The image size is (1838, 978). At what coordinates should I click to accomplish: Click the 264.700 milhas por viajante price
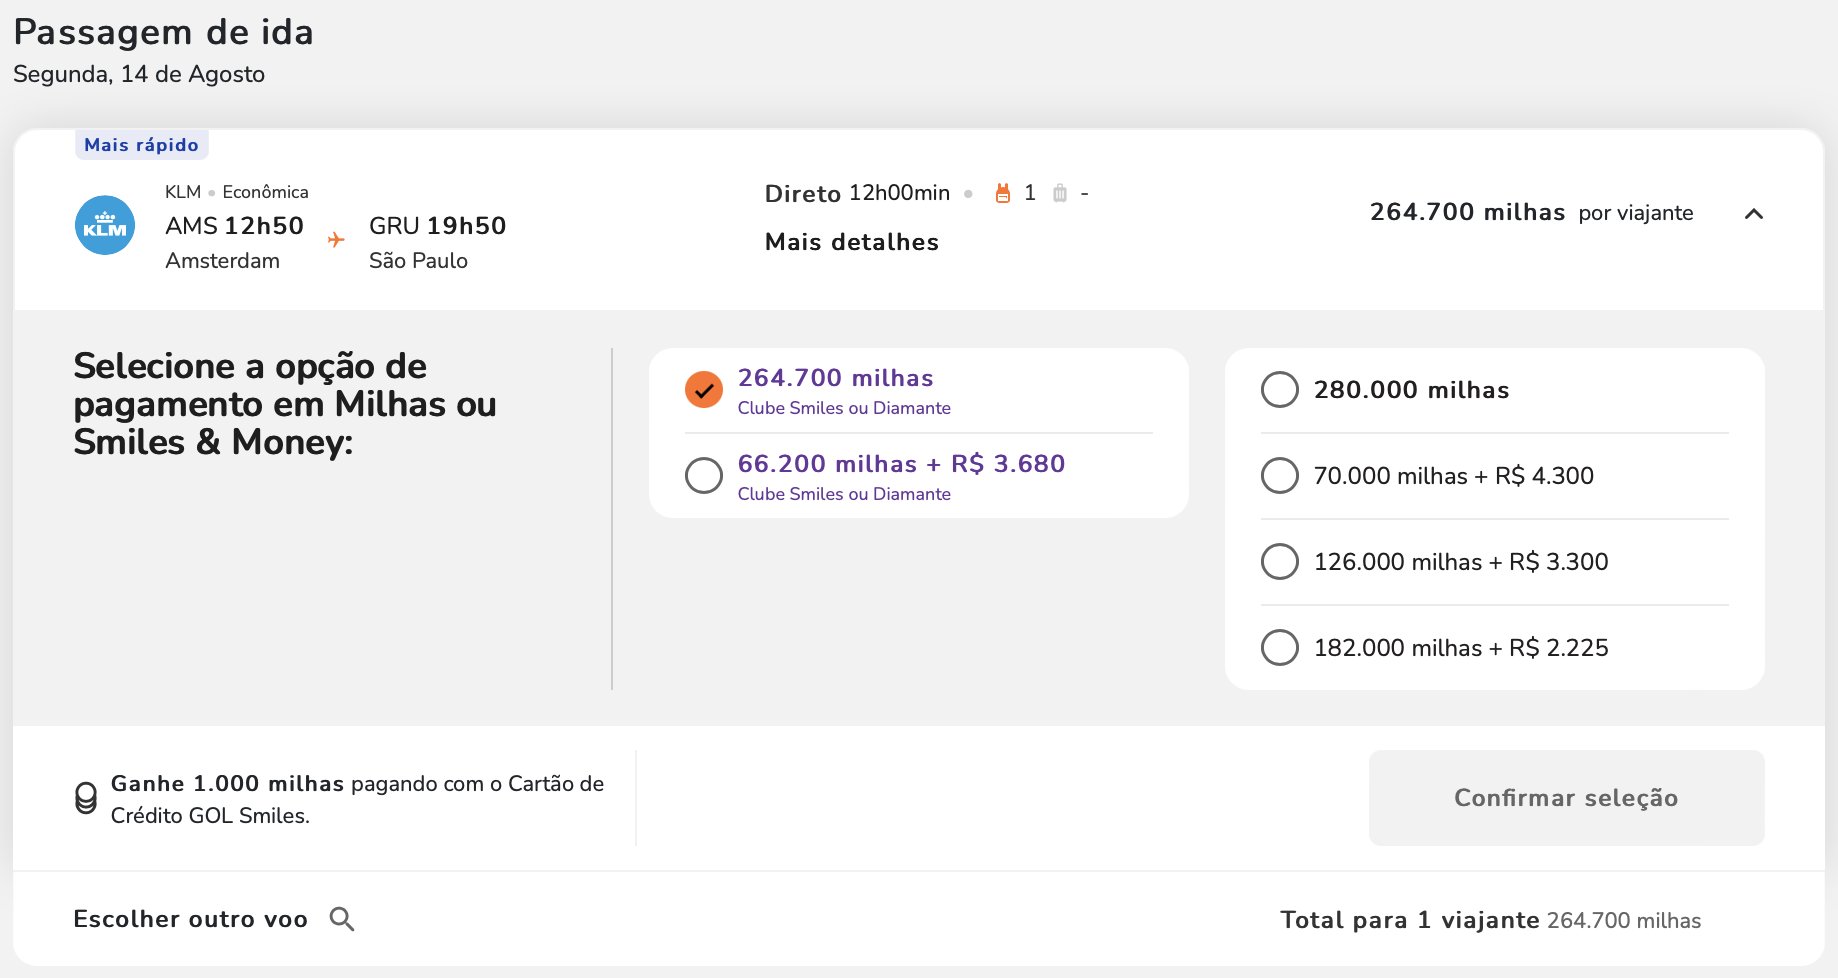tap(1531, 212)
